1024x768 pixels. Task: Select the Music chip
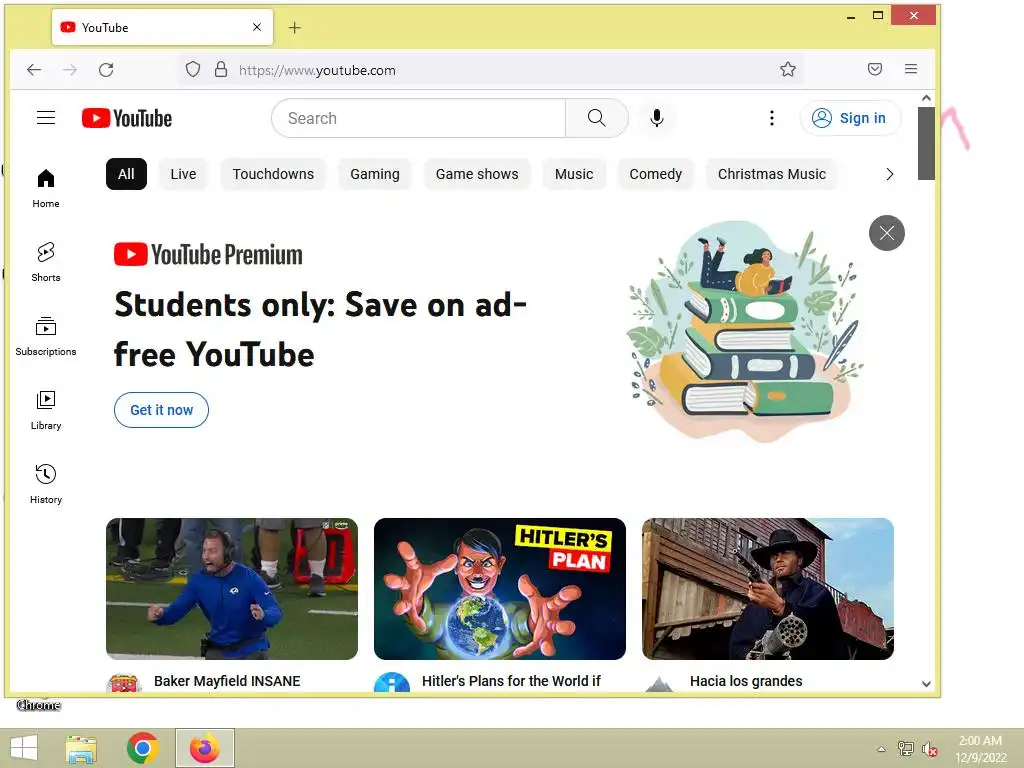point(574,174)
